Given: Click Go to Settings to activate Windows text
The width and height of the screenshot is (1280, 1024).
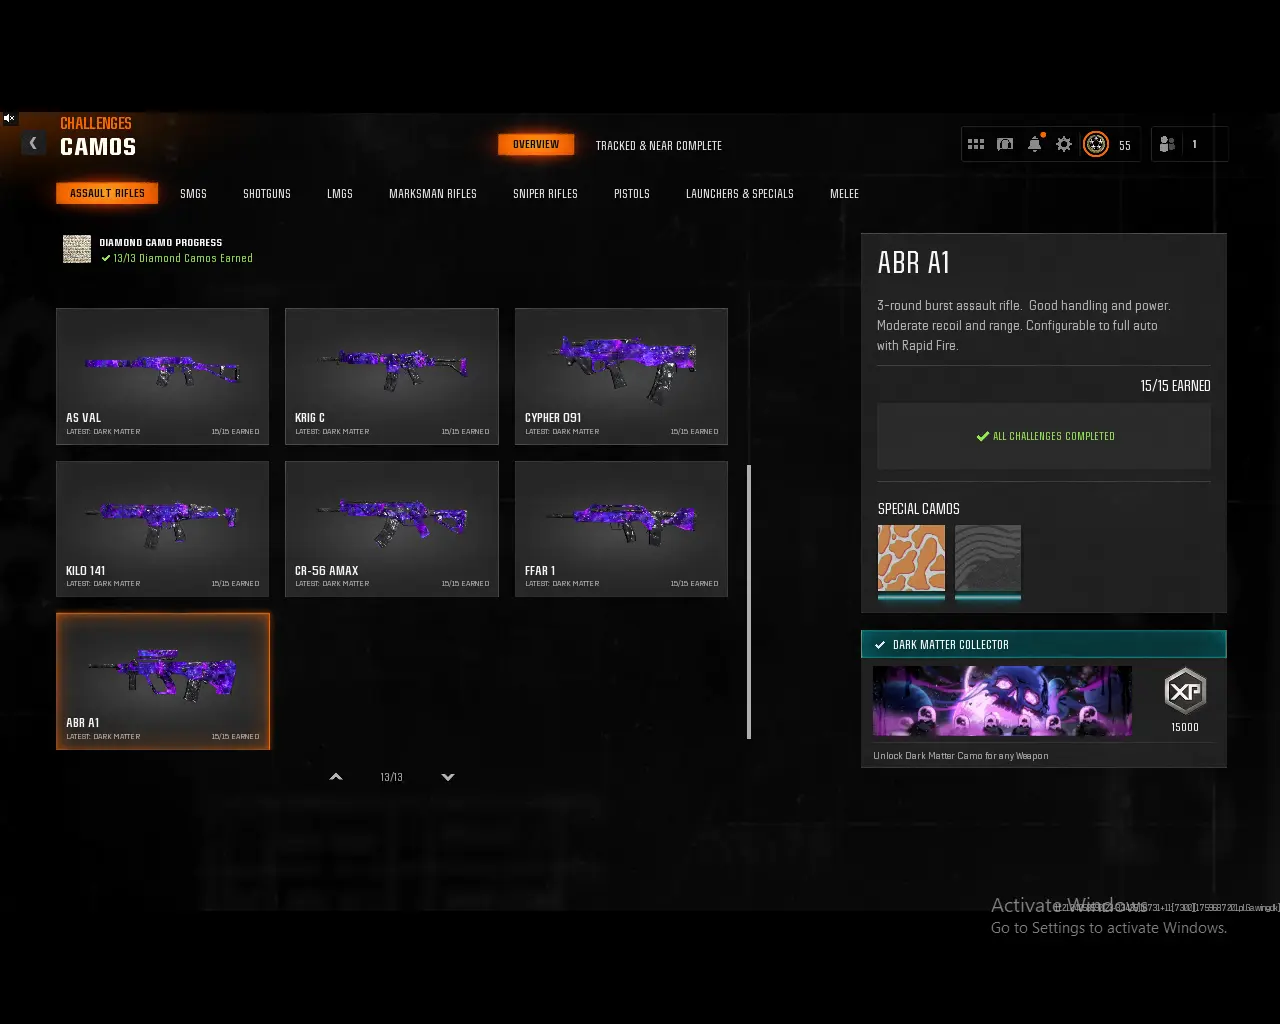Looking at the screenshot, I should click(1109, 928).
